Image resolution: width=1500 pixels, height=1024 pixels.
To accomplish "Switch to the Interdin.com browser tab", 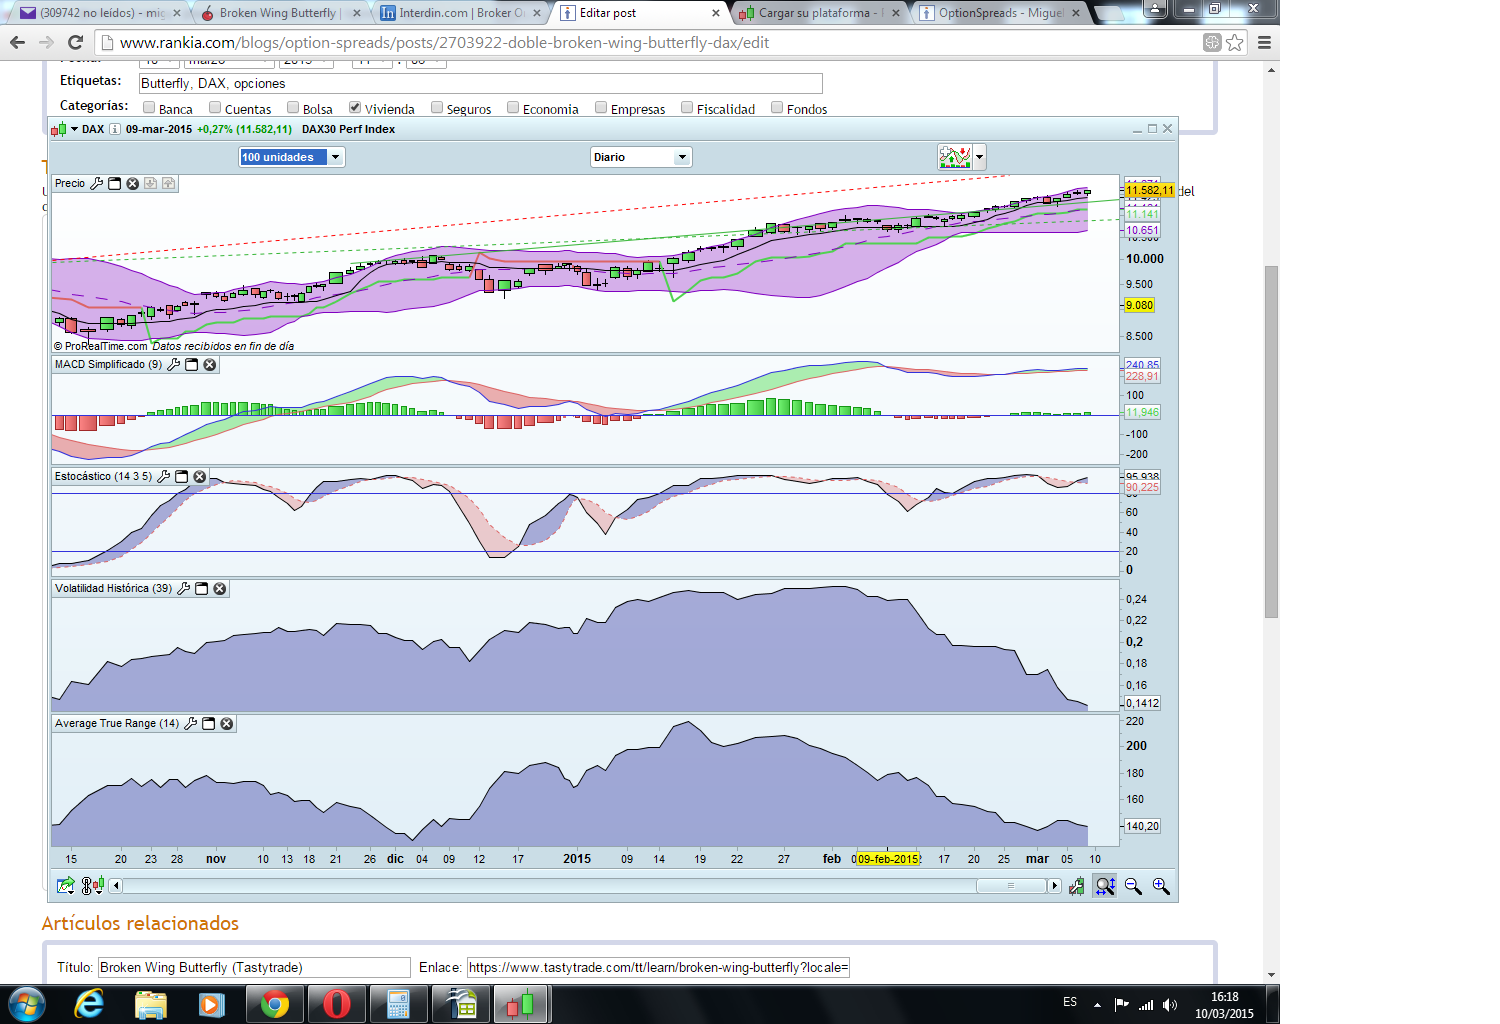I will pyautogui.click(x=460, y=13).
